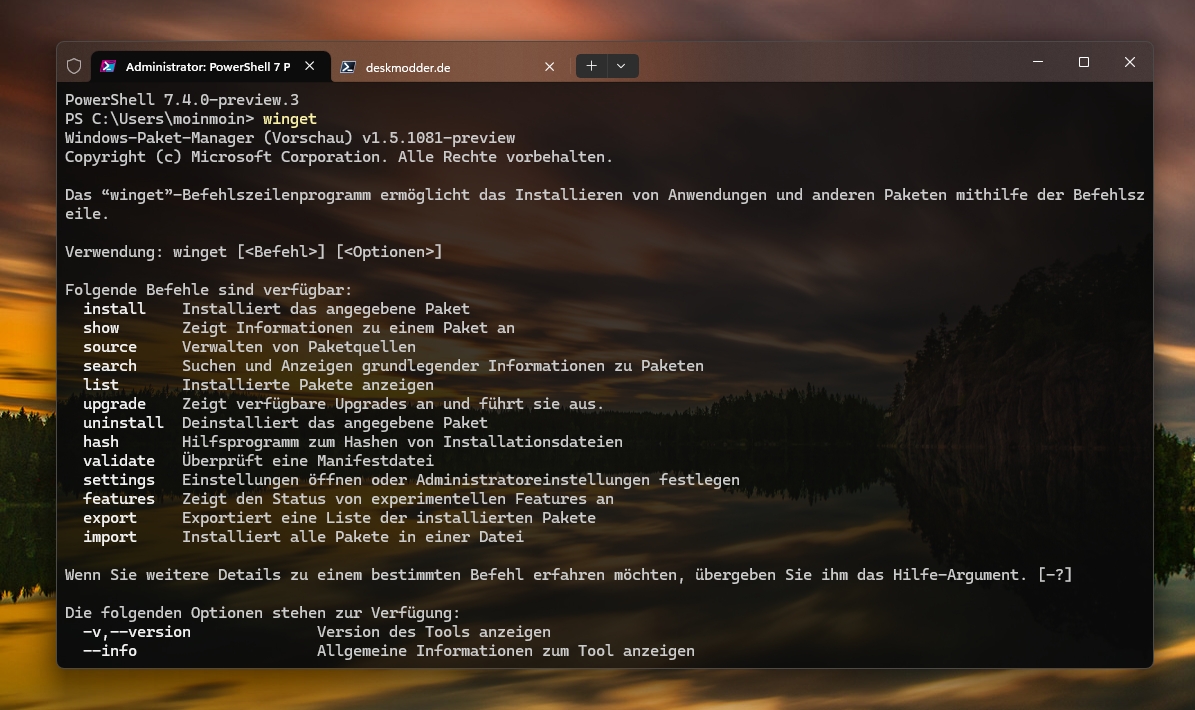This screenshot has height=710, width=1195.
Task: Click 'Installiert das angegebene Paket' description
Action: click(326, 309)
